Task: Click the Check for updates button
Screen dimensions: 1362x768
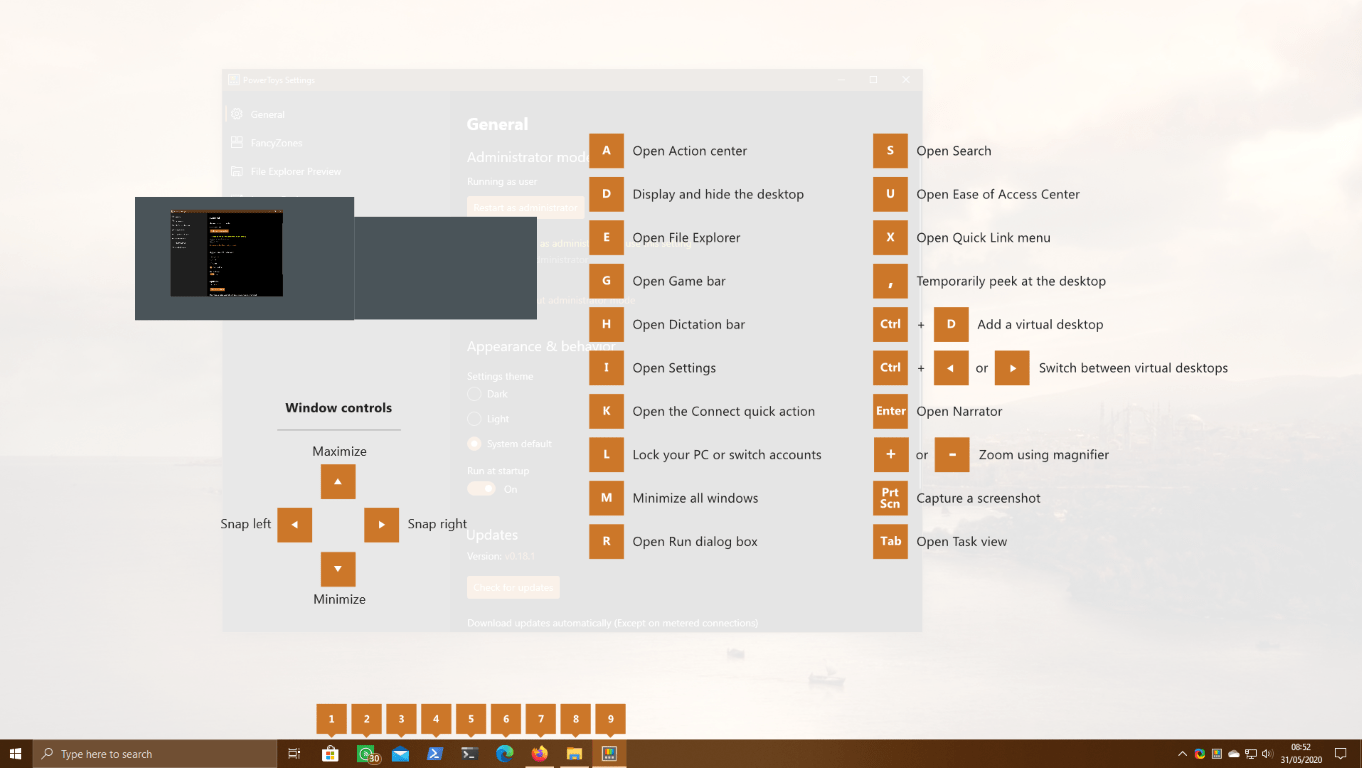Action: 512,587
